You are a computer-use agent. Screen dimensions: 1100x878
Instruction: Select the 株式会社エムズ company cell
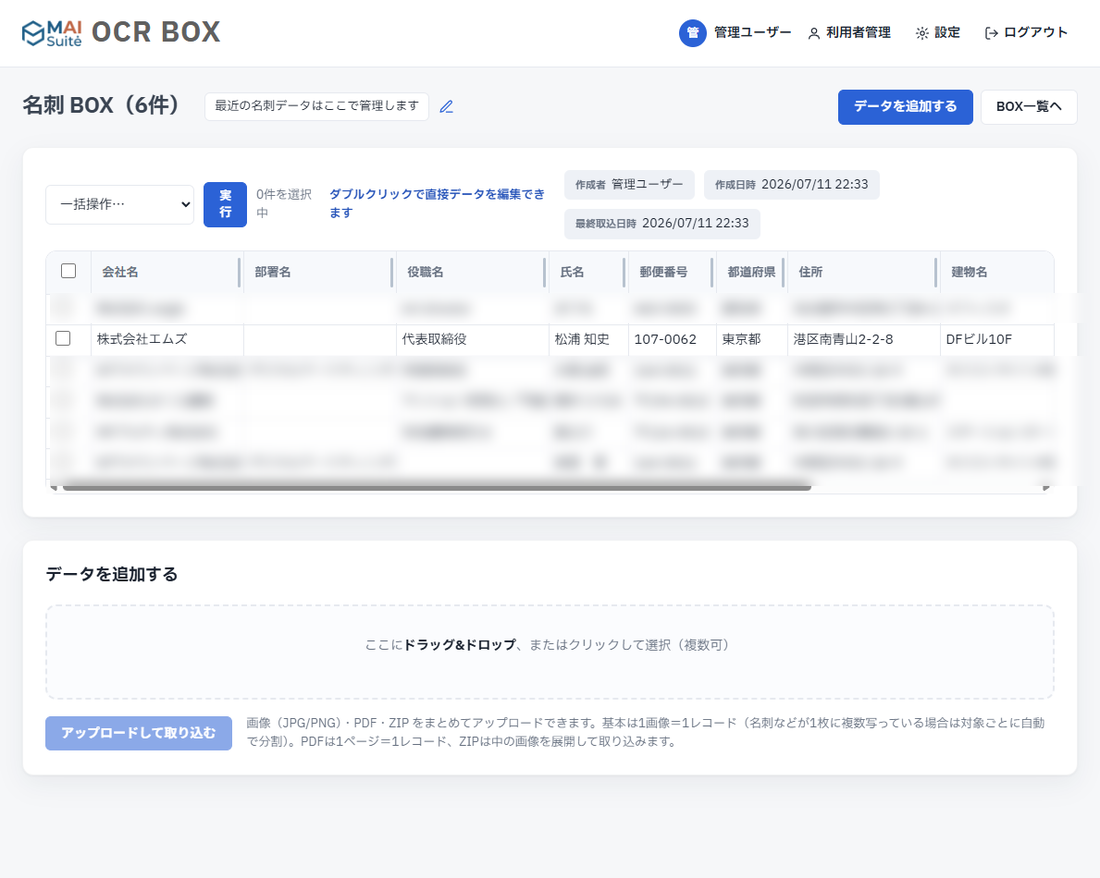pos(168,339)
